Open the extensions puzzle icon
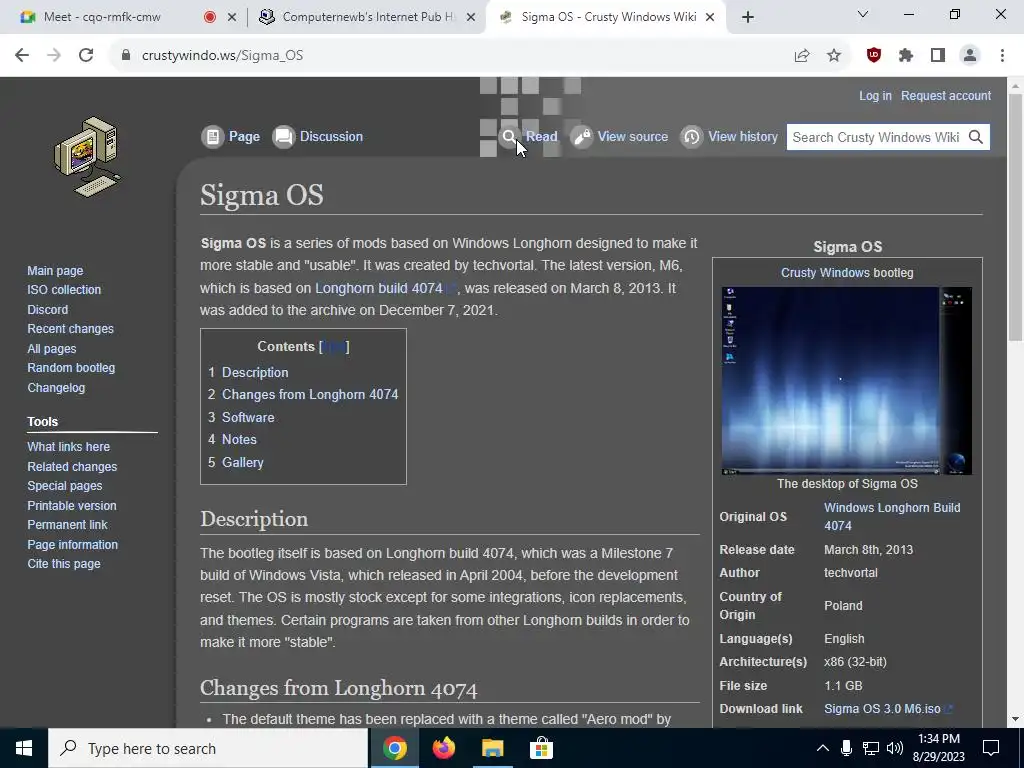Viewport: 1024px width, 768px height. click(x=906, y=56)
